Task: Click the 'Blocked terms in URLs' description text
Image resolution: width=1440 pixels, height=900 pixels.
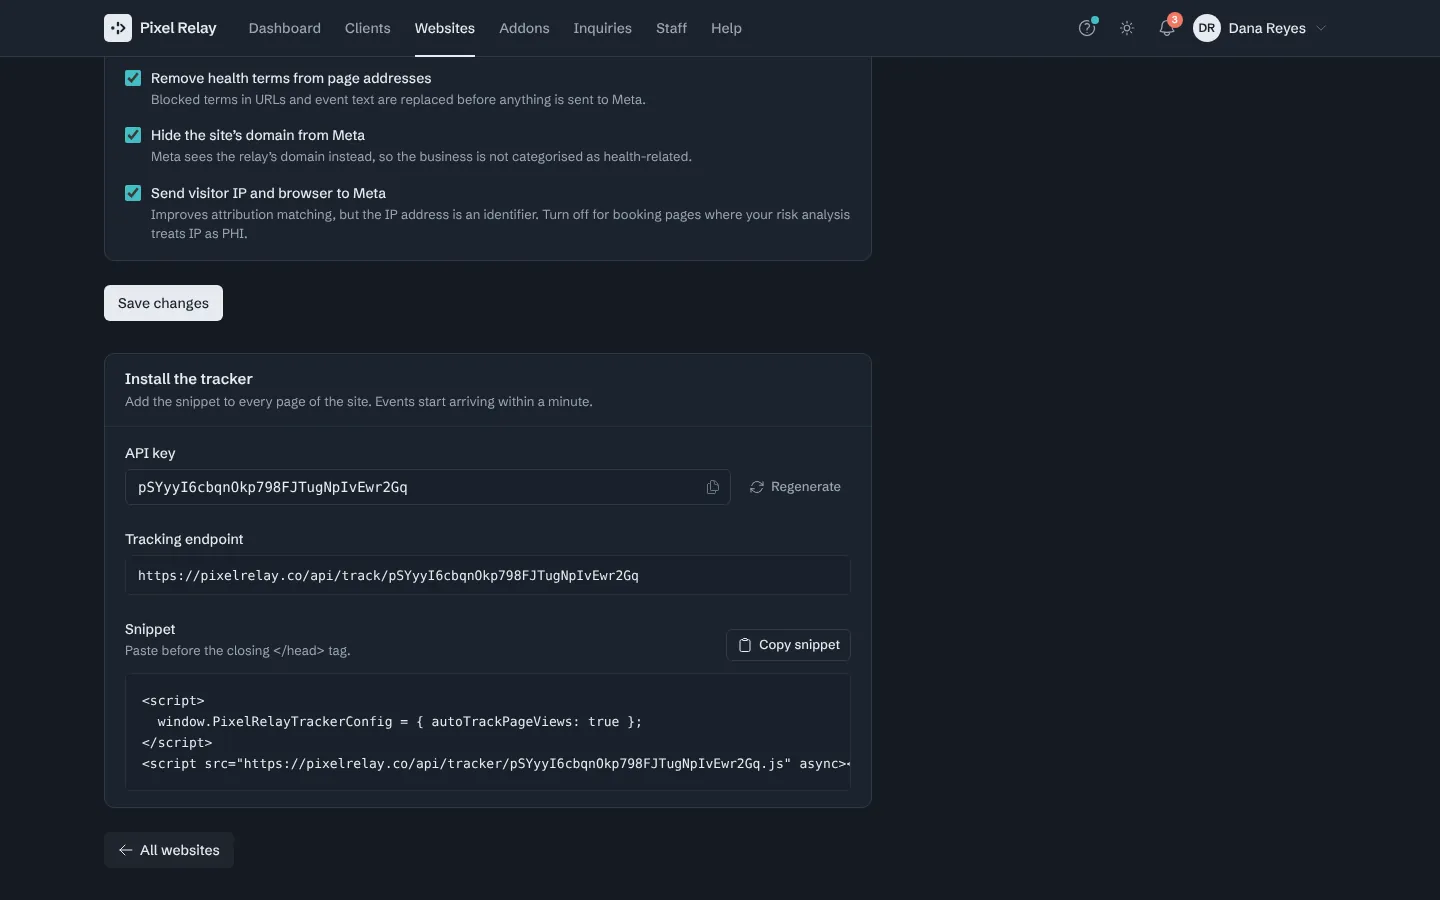Action: [x=398, y=100]
